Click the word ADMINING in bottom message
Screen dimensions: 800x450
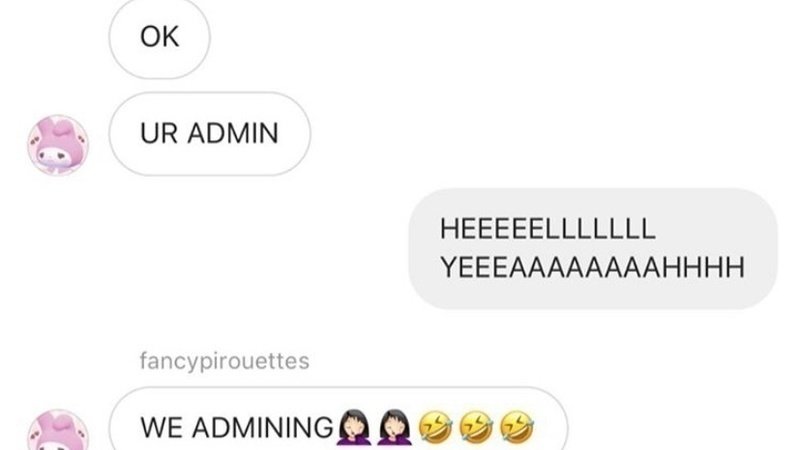pyautogui.click(x=262, y=428)
